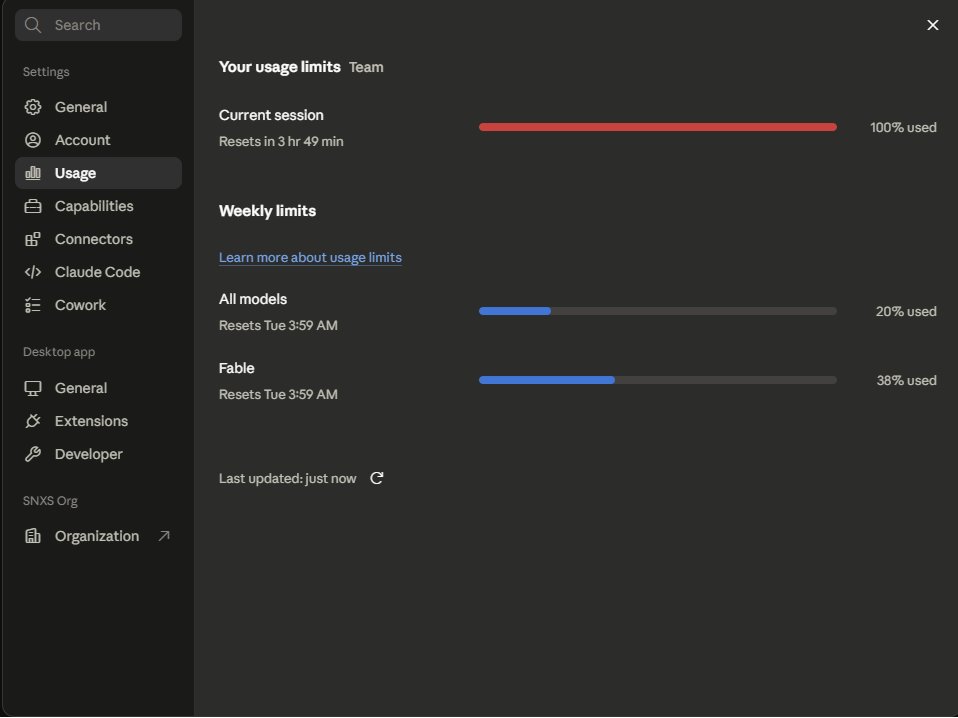Screen dimensions: 958x718
Task: Open the Claude Code settings page
Action: tap(98, 272)
